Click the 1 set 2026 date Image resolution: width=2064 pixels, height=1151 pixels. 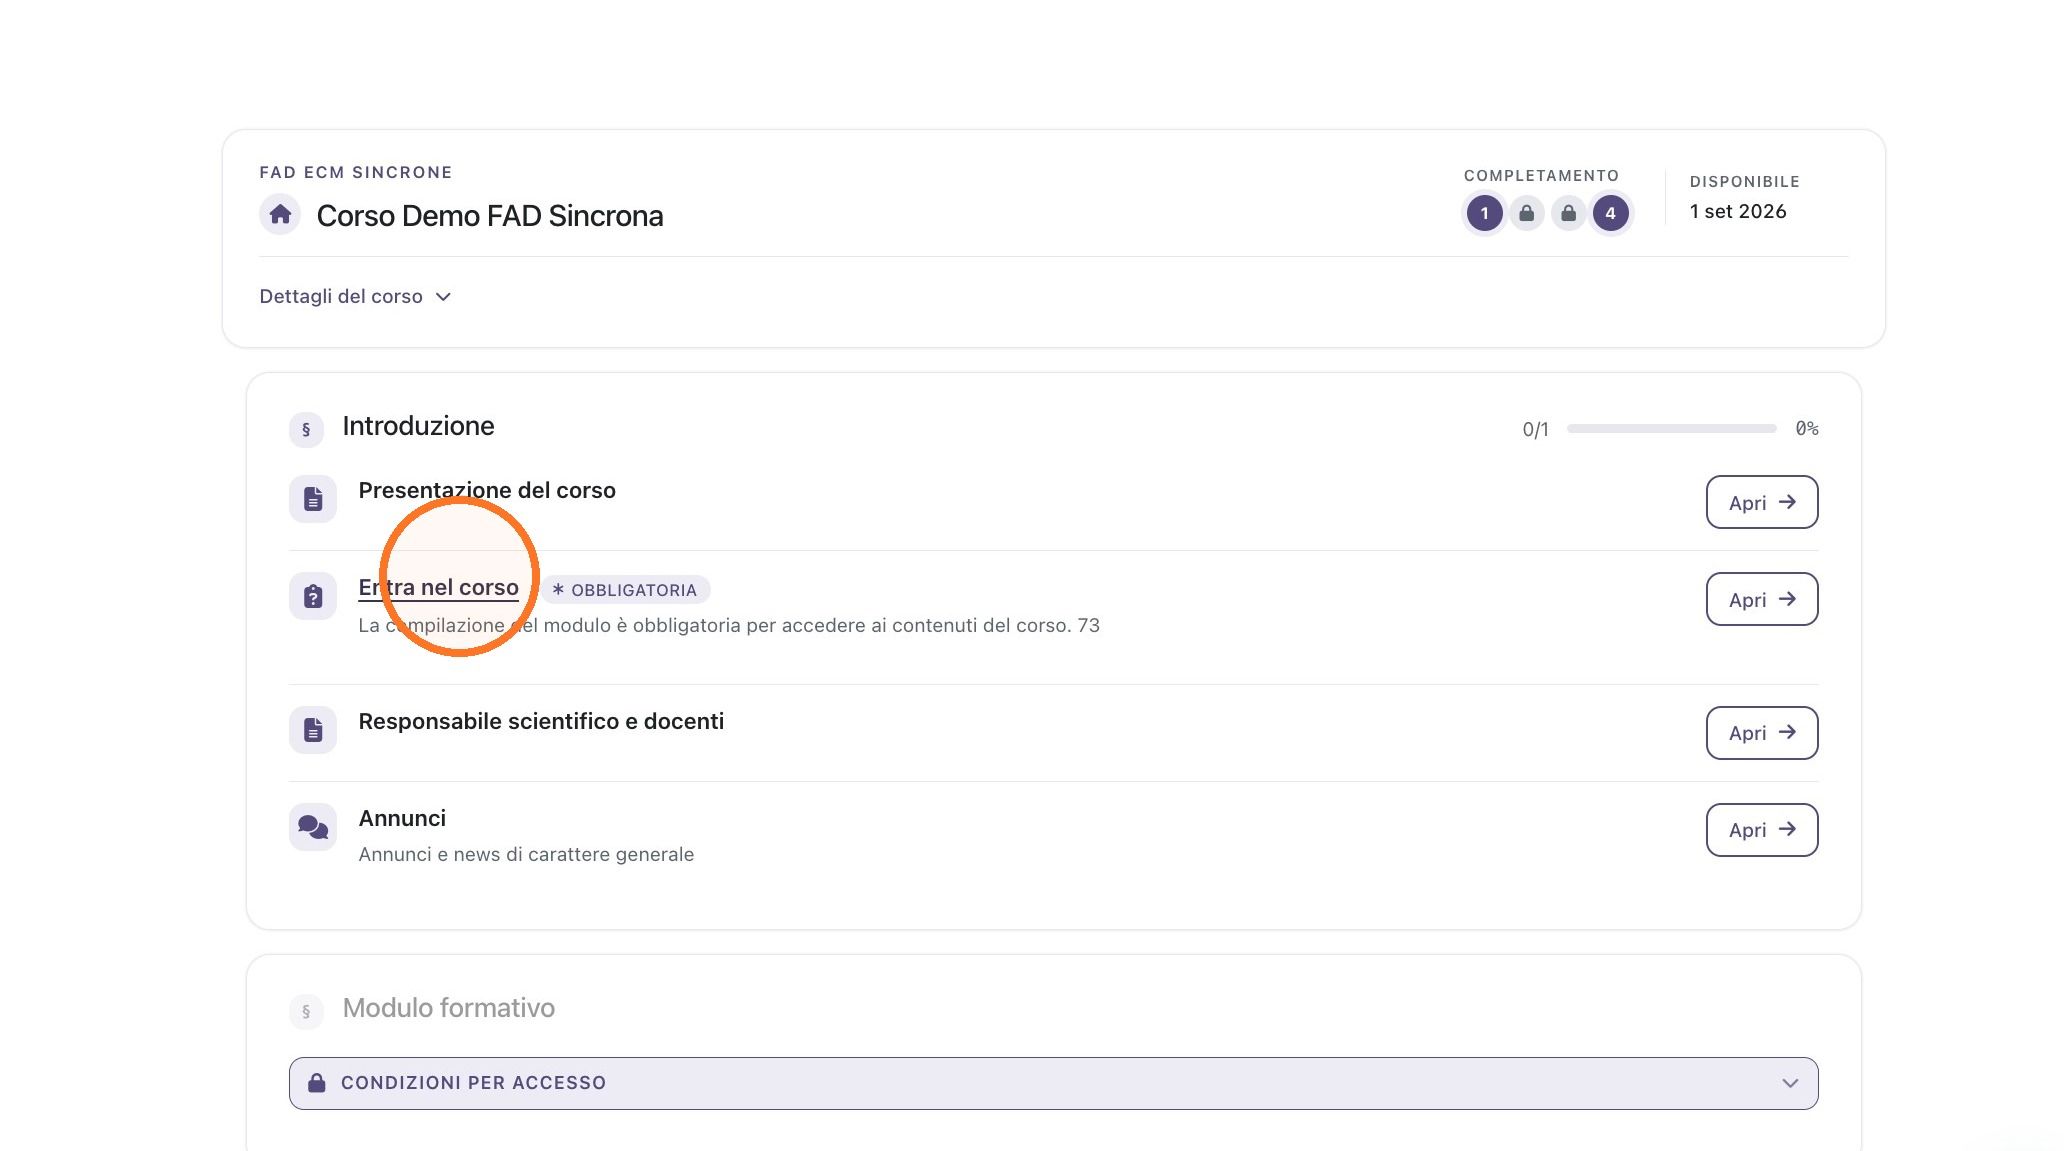1737,211
